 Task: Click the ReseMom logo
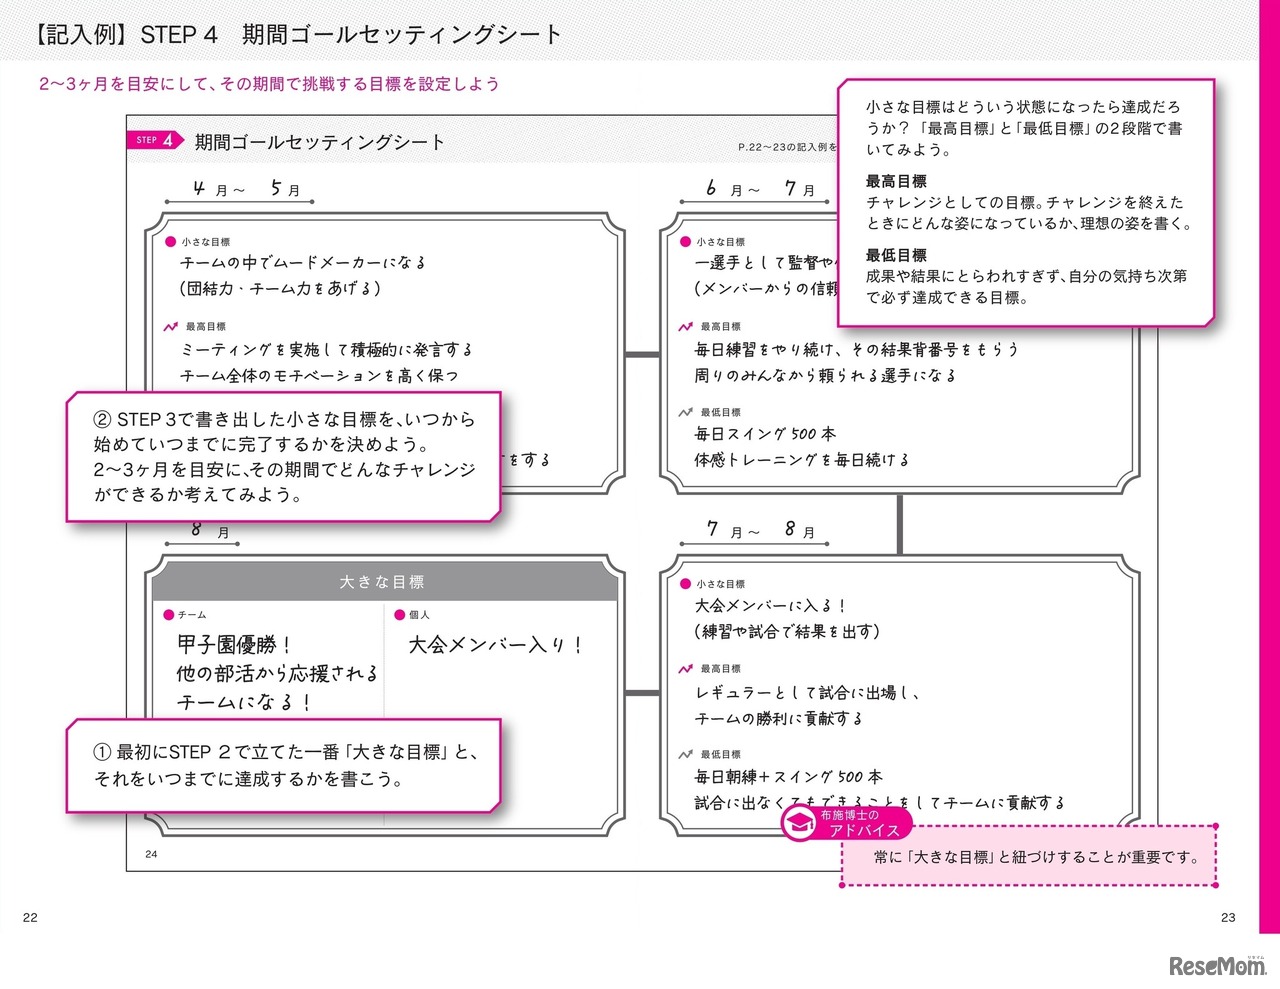1216,965
